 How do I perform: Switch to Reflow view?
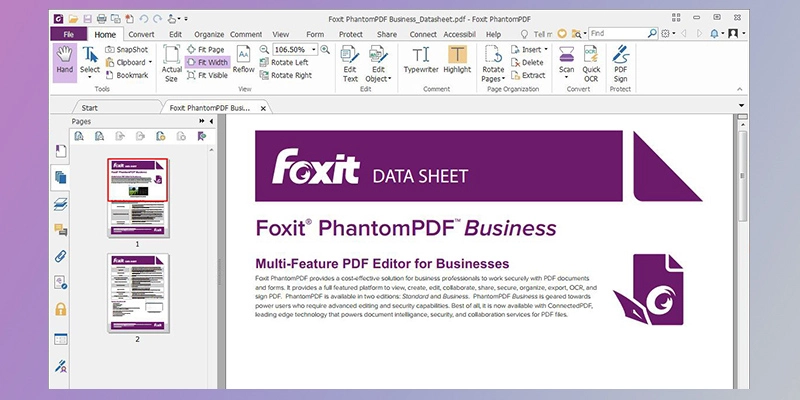(x=243, y=60)
